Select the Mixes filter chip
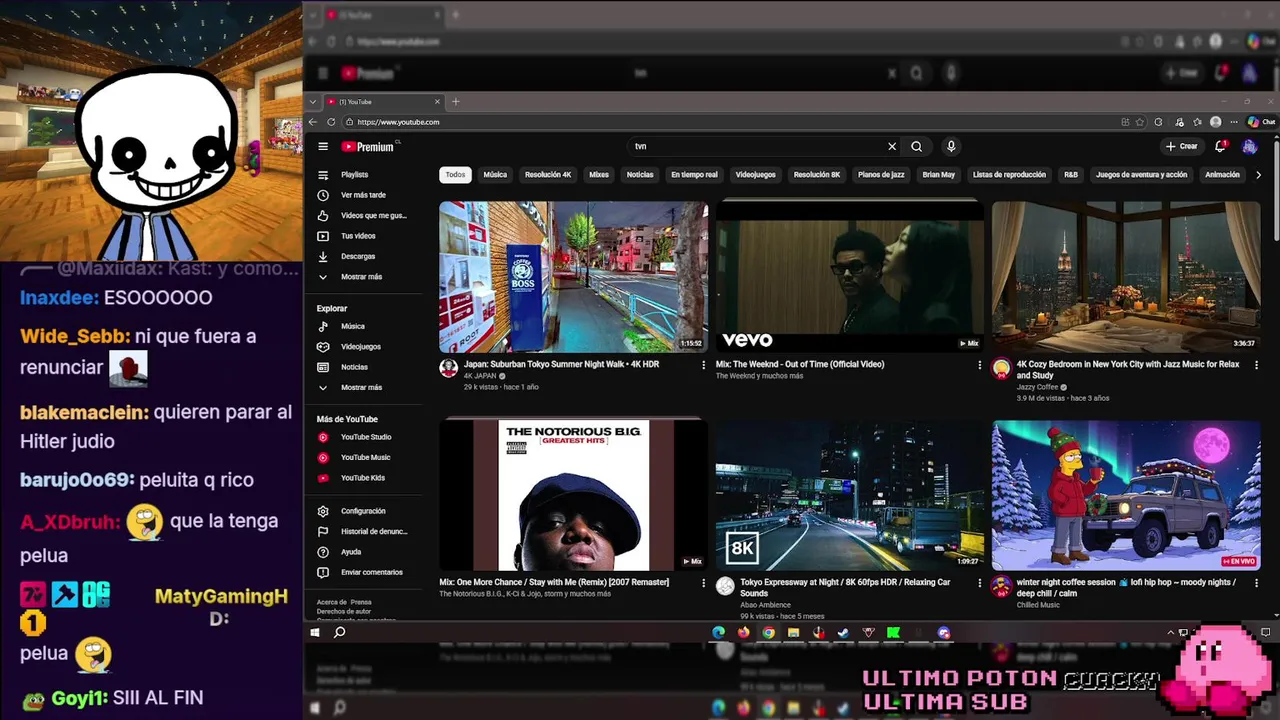Screen dimensions: 1280x720 coord(598,175)
